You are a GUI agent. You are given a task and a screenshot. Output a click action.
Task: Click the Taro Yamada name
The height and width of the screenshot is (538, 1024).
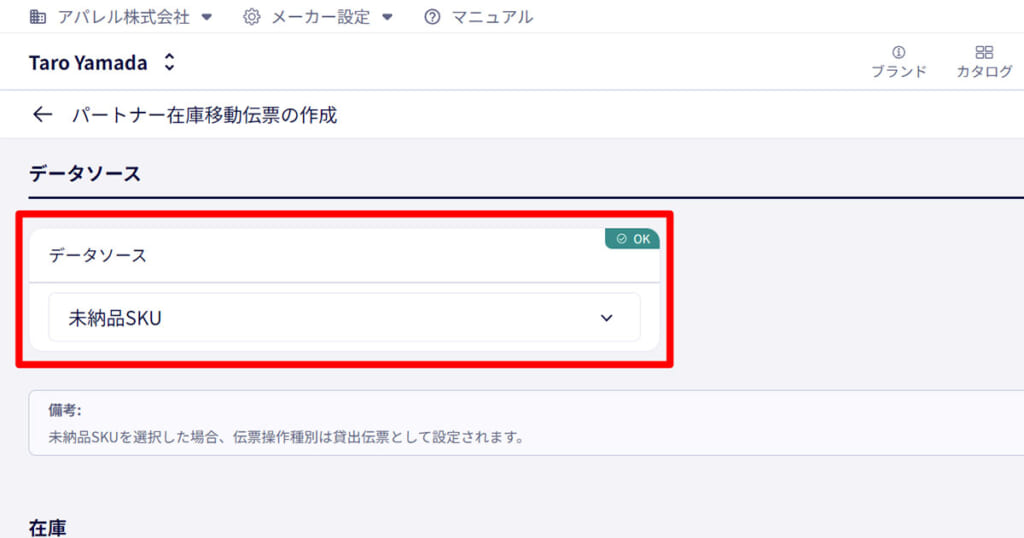88,63
